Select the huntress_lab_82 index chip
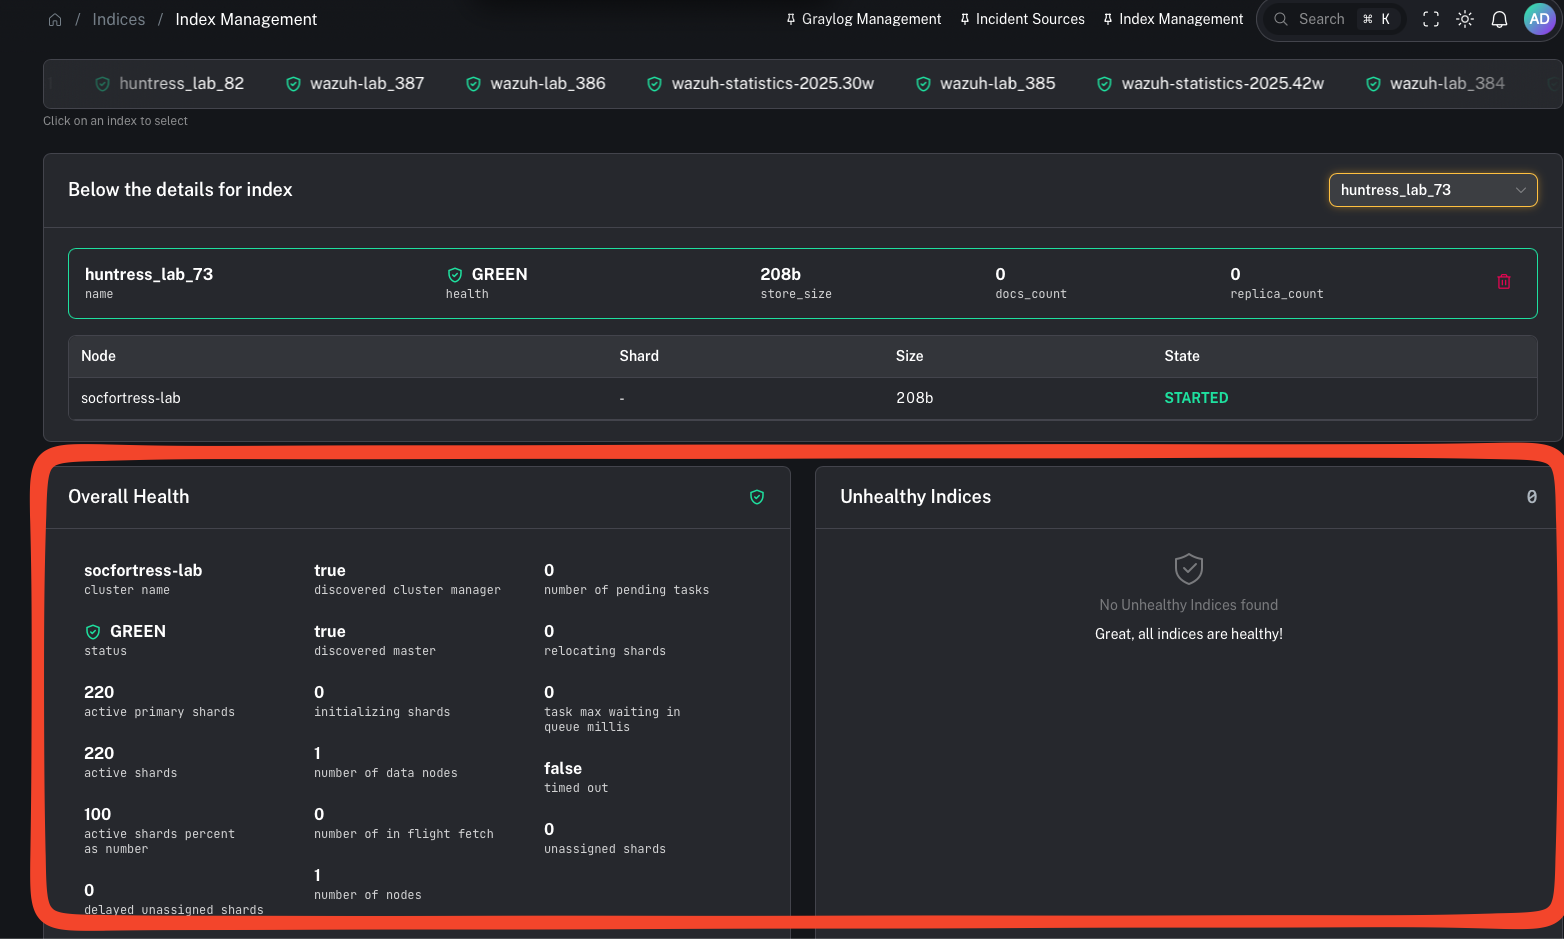 point(169,84)
